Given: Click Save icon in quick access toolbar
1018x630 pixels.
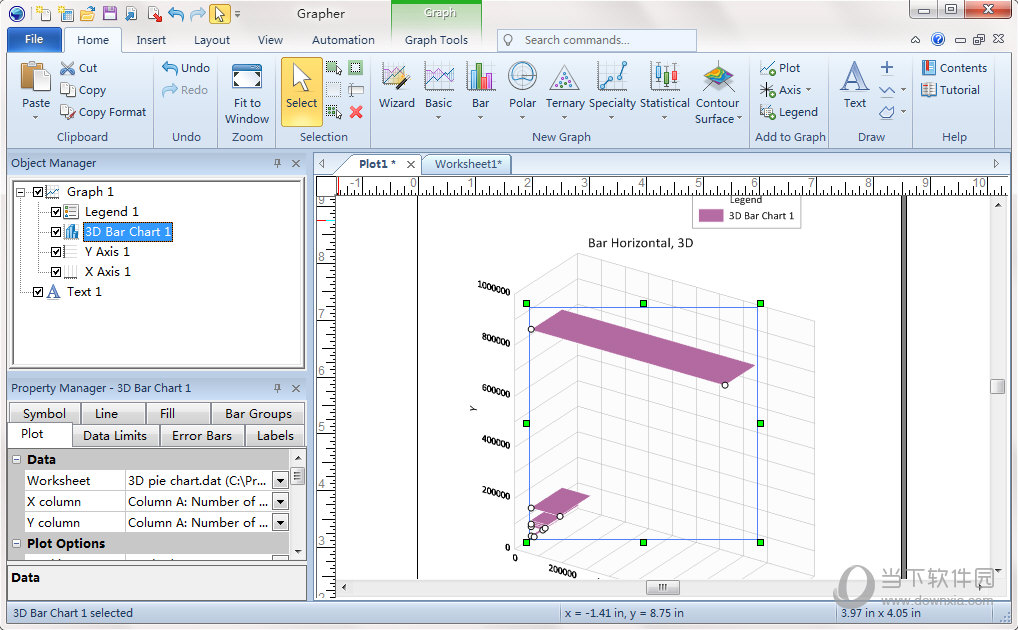Looking at the screenshot, I should (110, 13).
